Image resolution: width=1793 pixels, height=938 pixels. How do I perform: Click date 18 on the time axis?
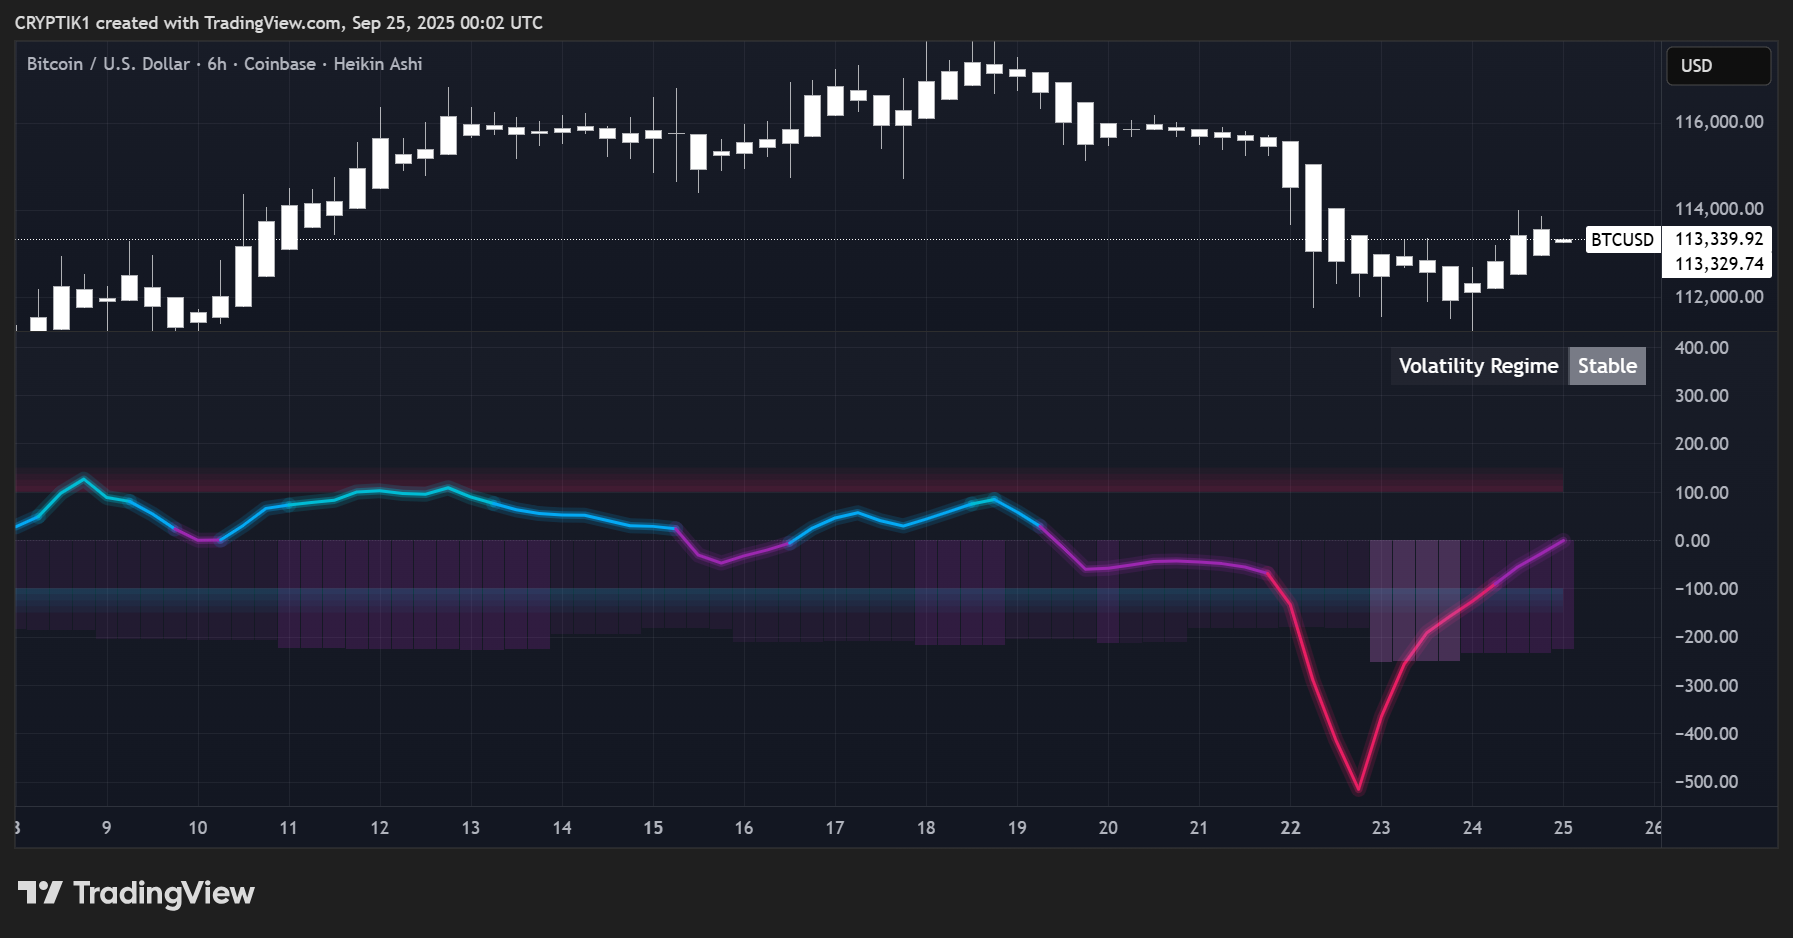click(x=926, y=828)
